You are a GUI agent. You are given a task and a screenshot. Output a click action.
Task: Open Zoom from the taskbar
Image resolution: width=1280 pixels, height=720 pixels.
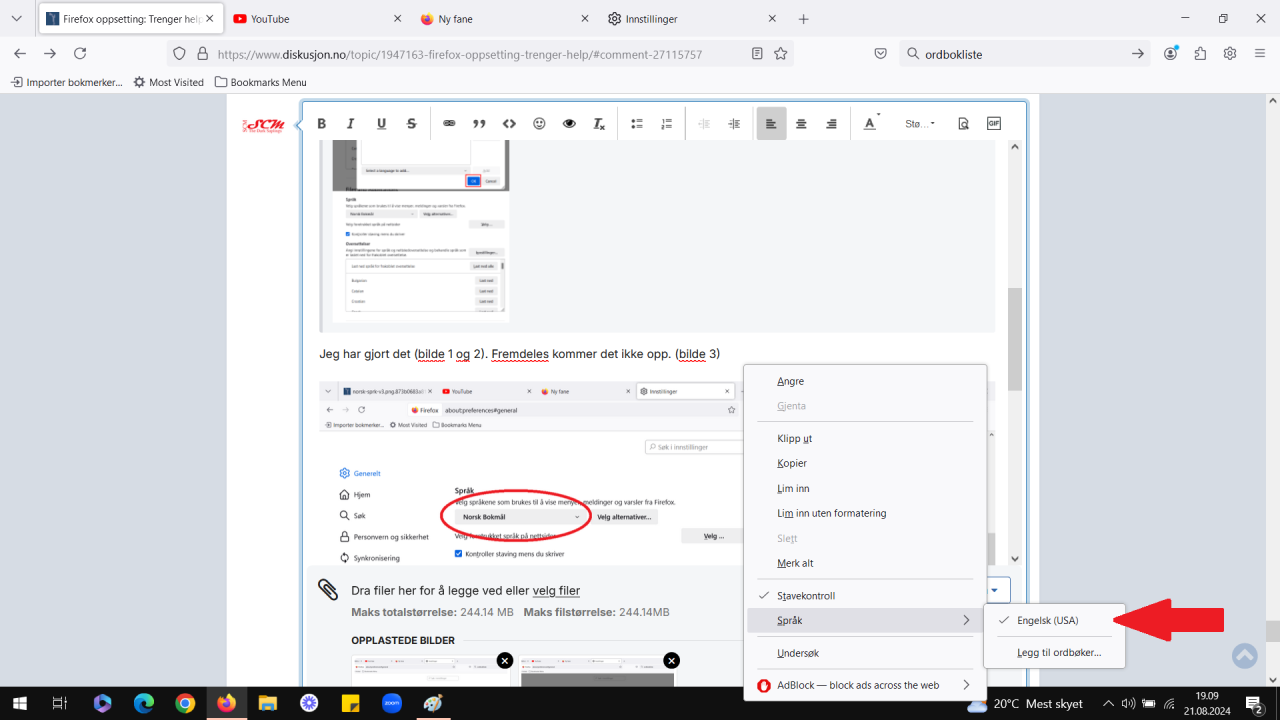392,703
